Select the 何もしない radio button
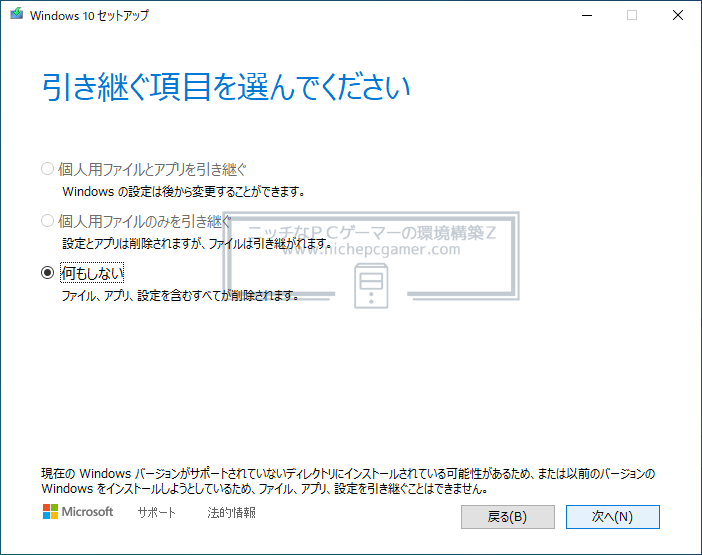 47,272
